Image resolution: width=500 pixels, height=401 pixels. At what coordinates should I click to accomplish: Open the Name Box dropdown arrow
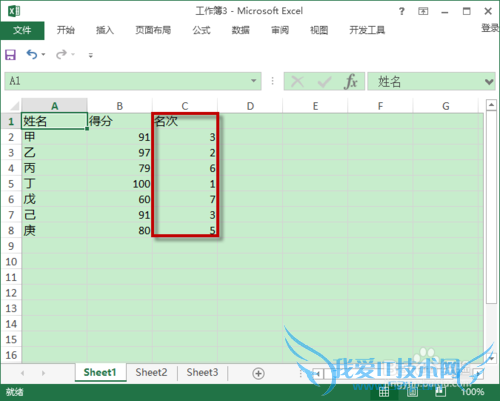[254, 81]
